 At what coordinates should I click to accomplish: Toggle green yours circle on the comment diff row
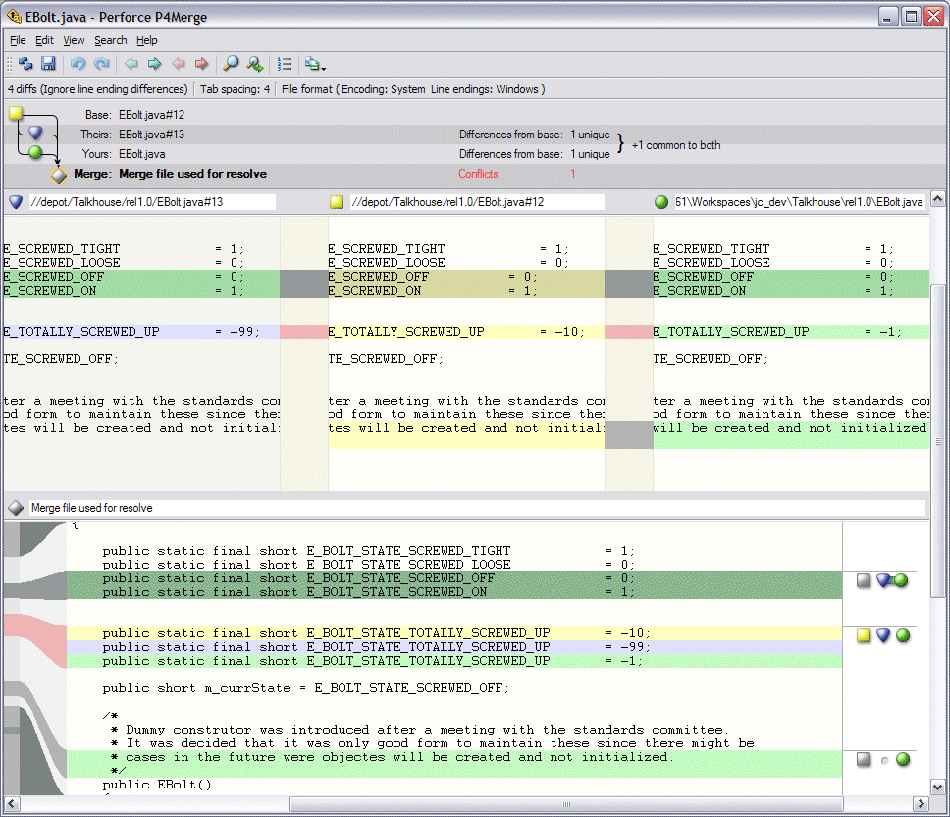click(x=902, y=760)
